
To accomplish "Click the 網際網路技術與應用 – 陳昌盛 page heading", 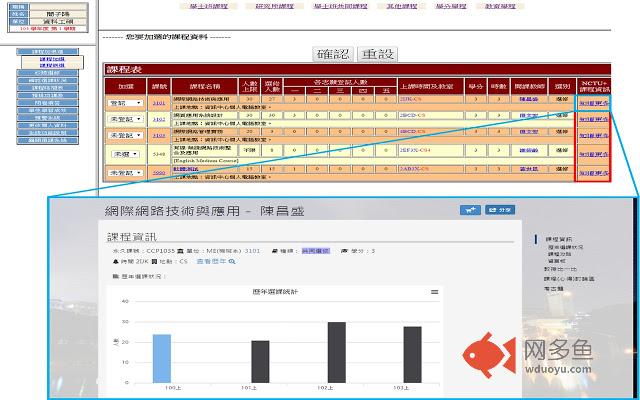I will click(204, 211).
